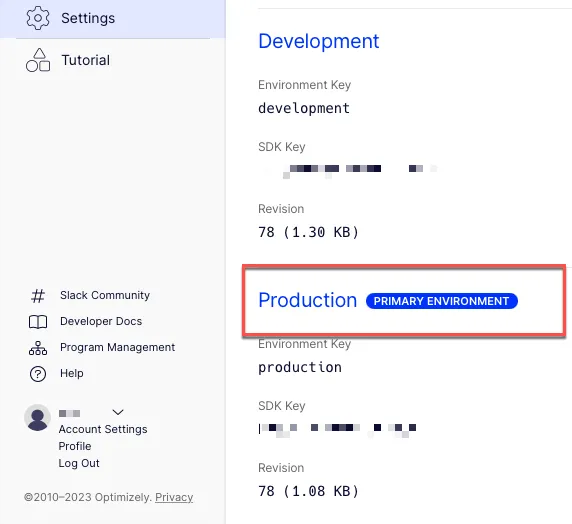Click the Tutorial shapes icon
572x524 pixels.
(38, 60)
